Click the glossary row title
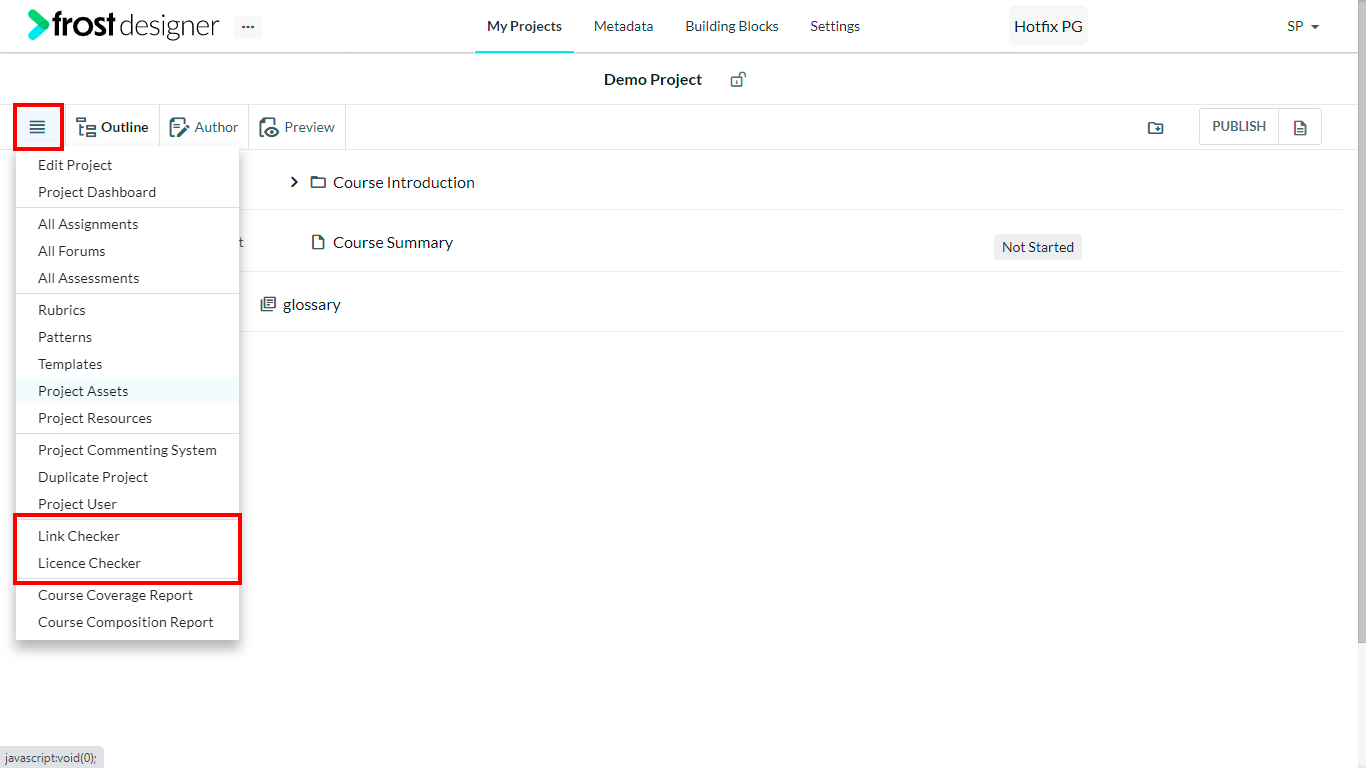 point(312,304)
